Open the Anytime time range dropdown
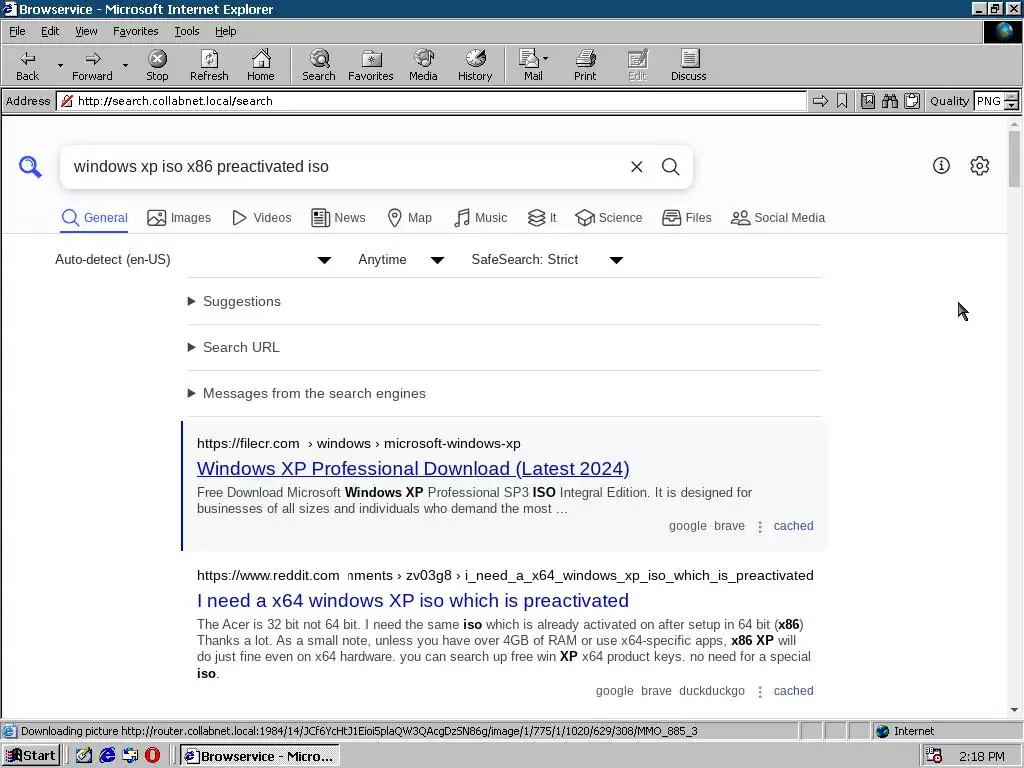 click(x=401, y=259)
